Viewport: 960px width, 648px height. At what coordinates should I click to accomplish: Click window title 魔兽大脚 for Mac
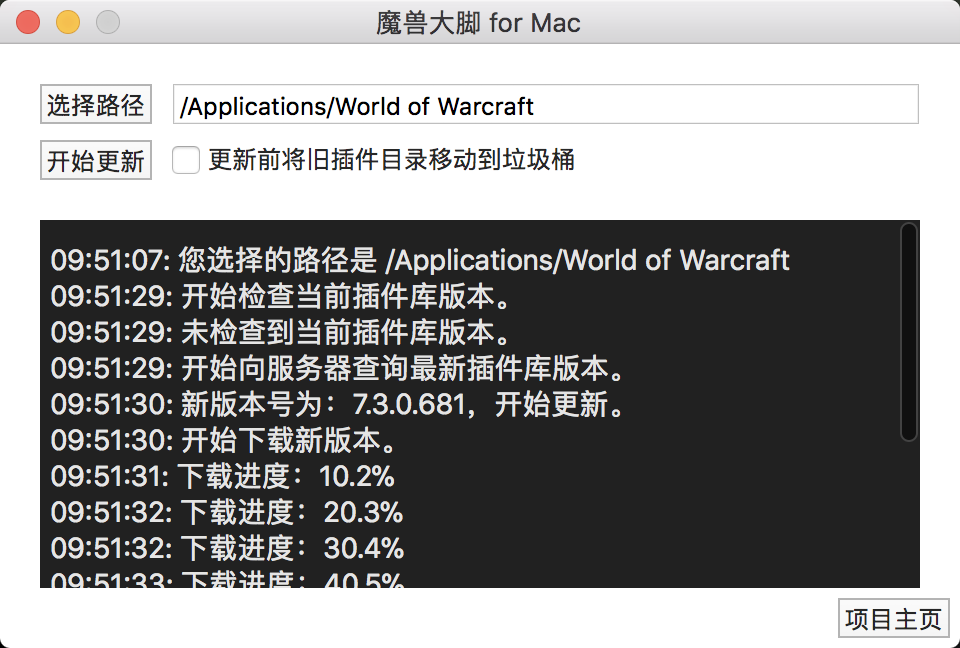[x=478, y=23]
